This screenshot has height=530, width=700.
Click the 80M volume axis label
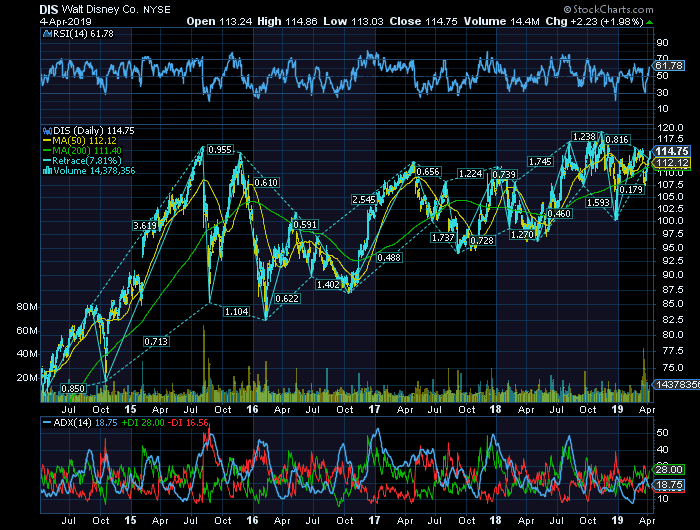pyautogui.click(x=27, y=307)
